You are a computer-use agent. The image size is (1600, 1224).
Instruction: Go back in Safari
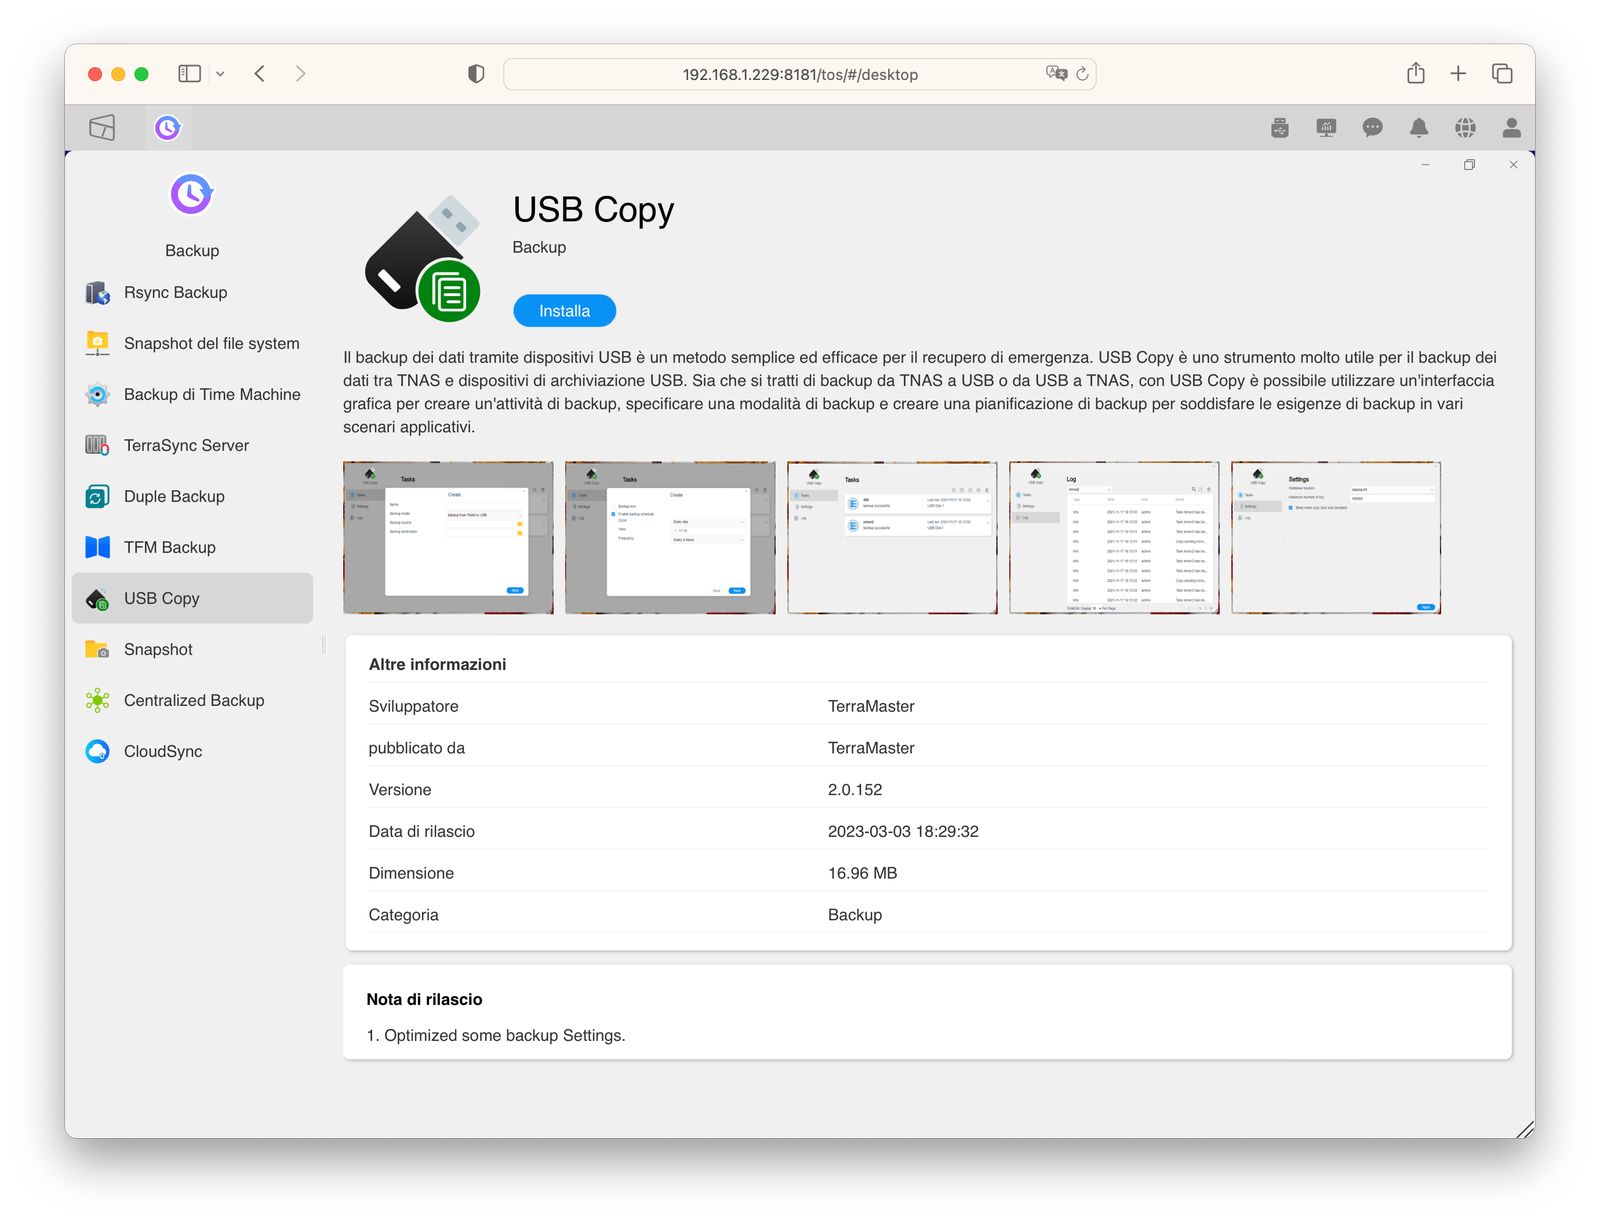(x=260, y=74)
